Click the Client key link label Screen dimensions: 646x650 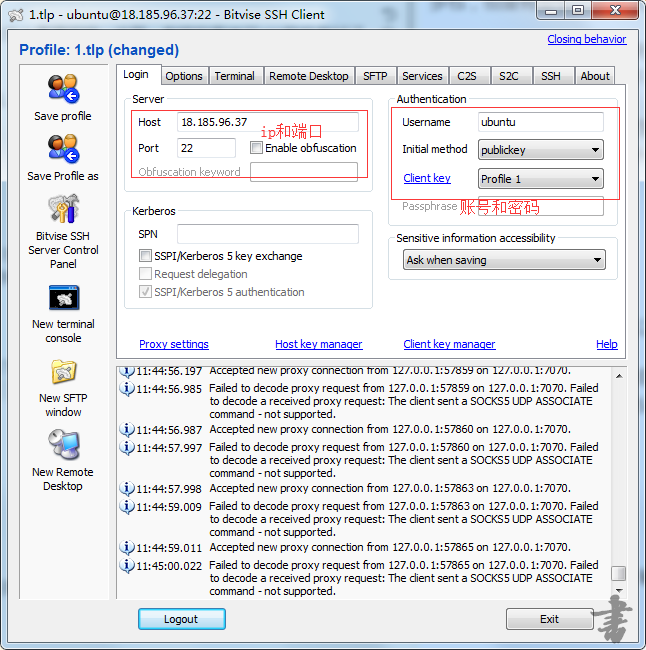click(427, 178)
